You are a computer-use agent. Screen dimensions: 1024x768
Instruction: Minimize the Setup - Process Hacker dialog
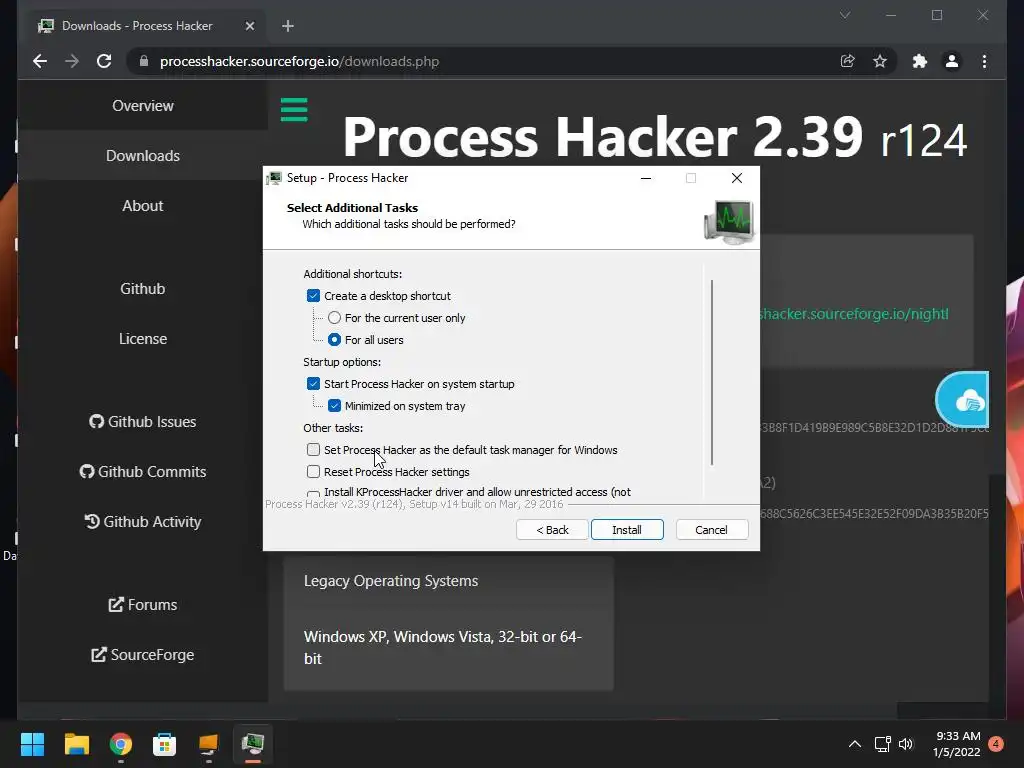tap(646, 178)
